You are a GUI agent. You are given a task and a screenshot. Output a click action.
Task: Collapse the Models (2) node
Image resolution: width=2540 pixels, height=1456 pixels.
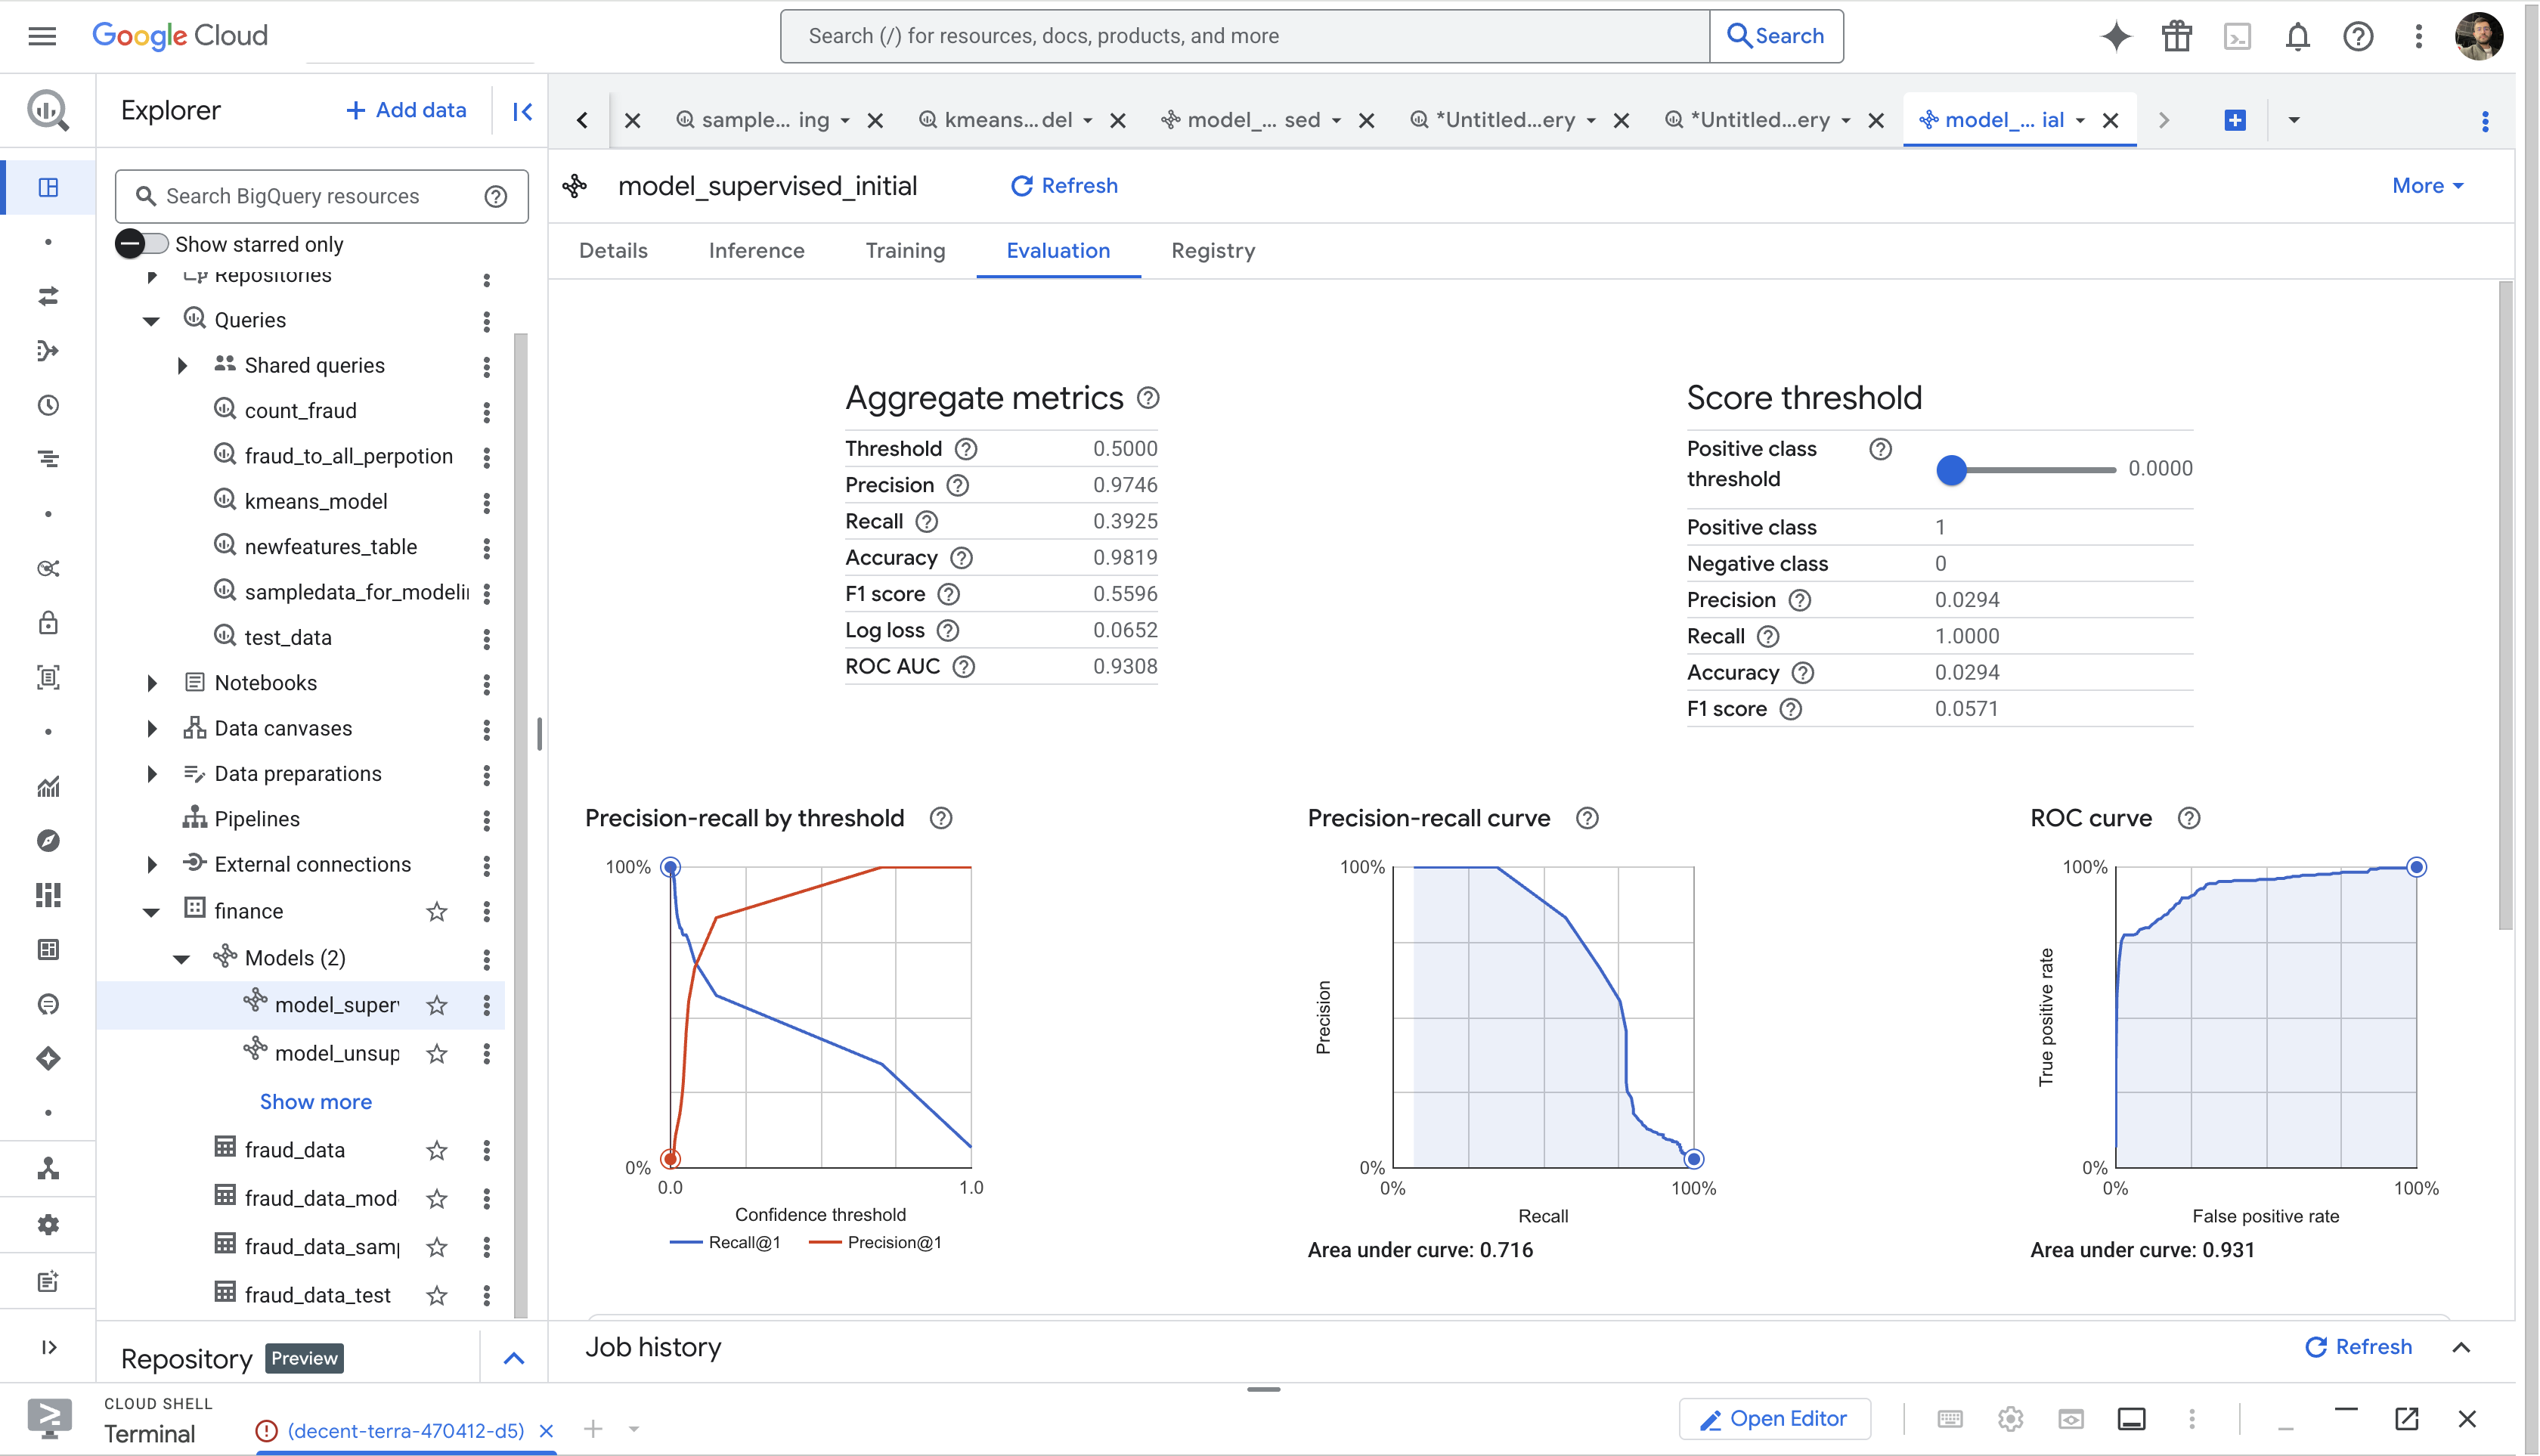click(182, 959)
